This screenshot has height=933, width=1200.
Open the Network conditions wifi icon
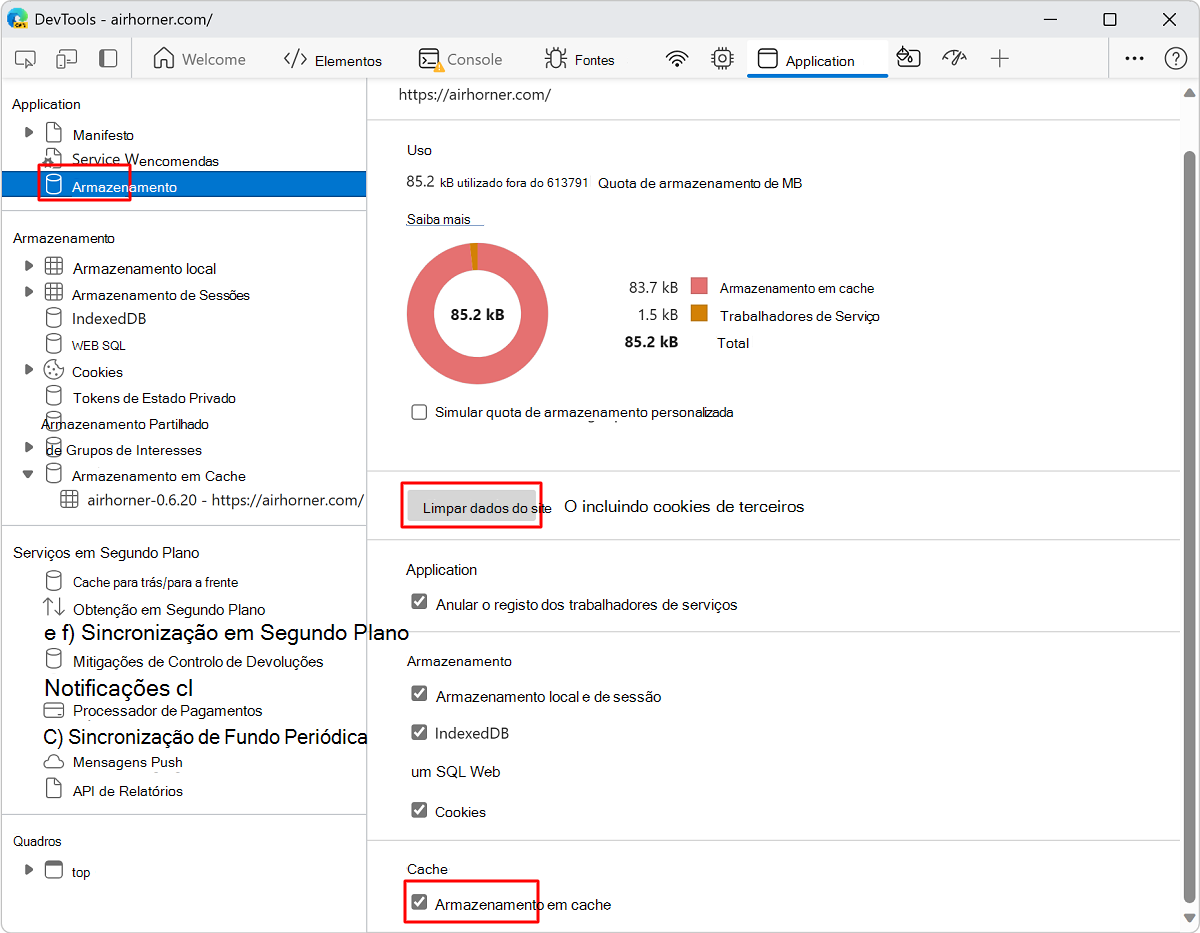(x=678, y=59)
